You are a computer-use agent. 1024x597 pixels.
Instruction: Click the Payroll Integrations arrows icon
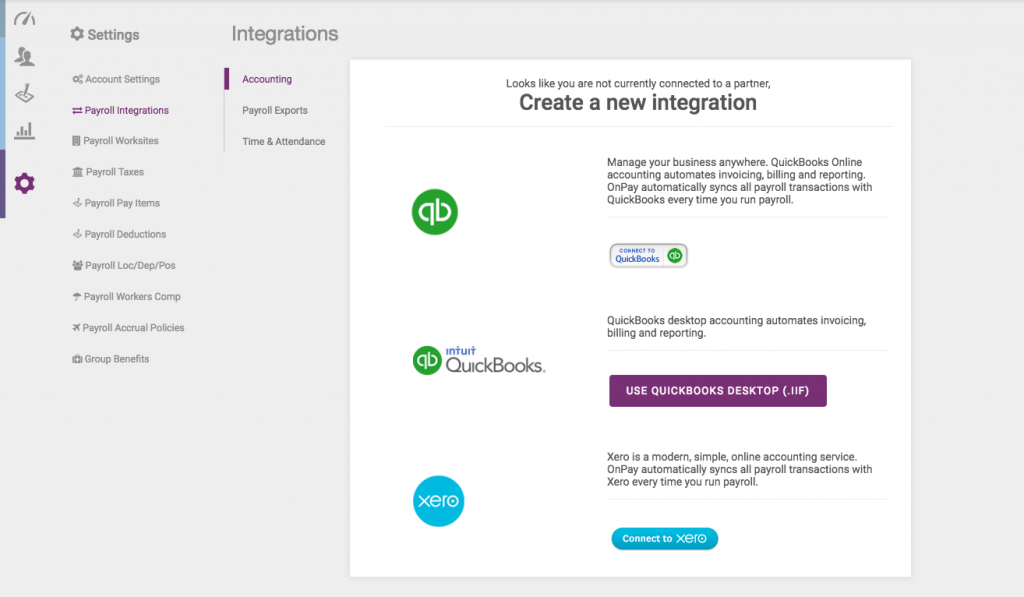tap(77, 110)
